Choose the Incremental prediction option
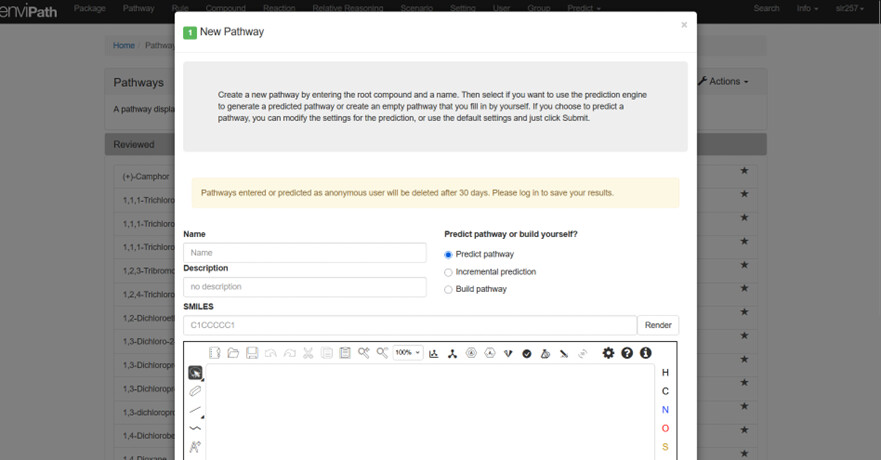This screenshot has width=881, height=460. point(448,272)
